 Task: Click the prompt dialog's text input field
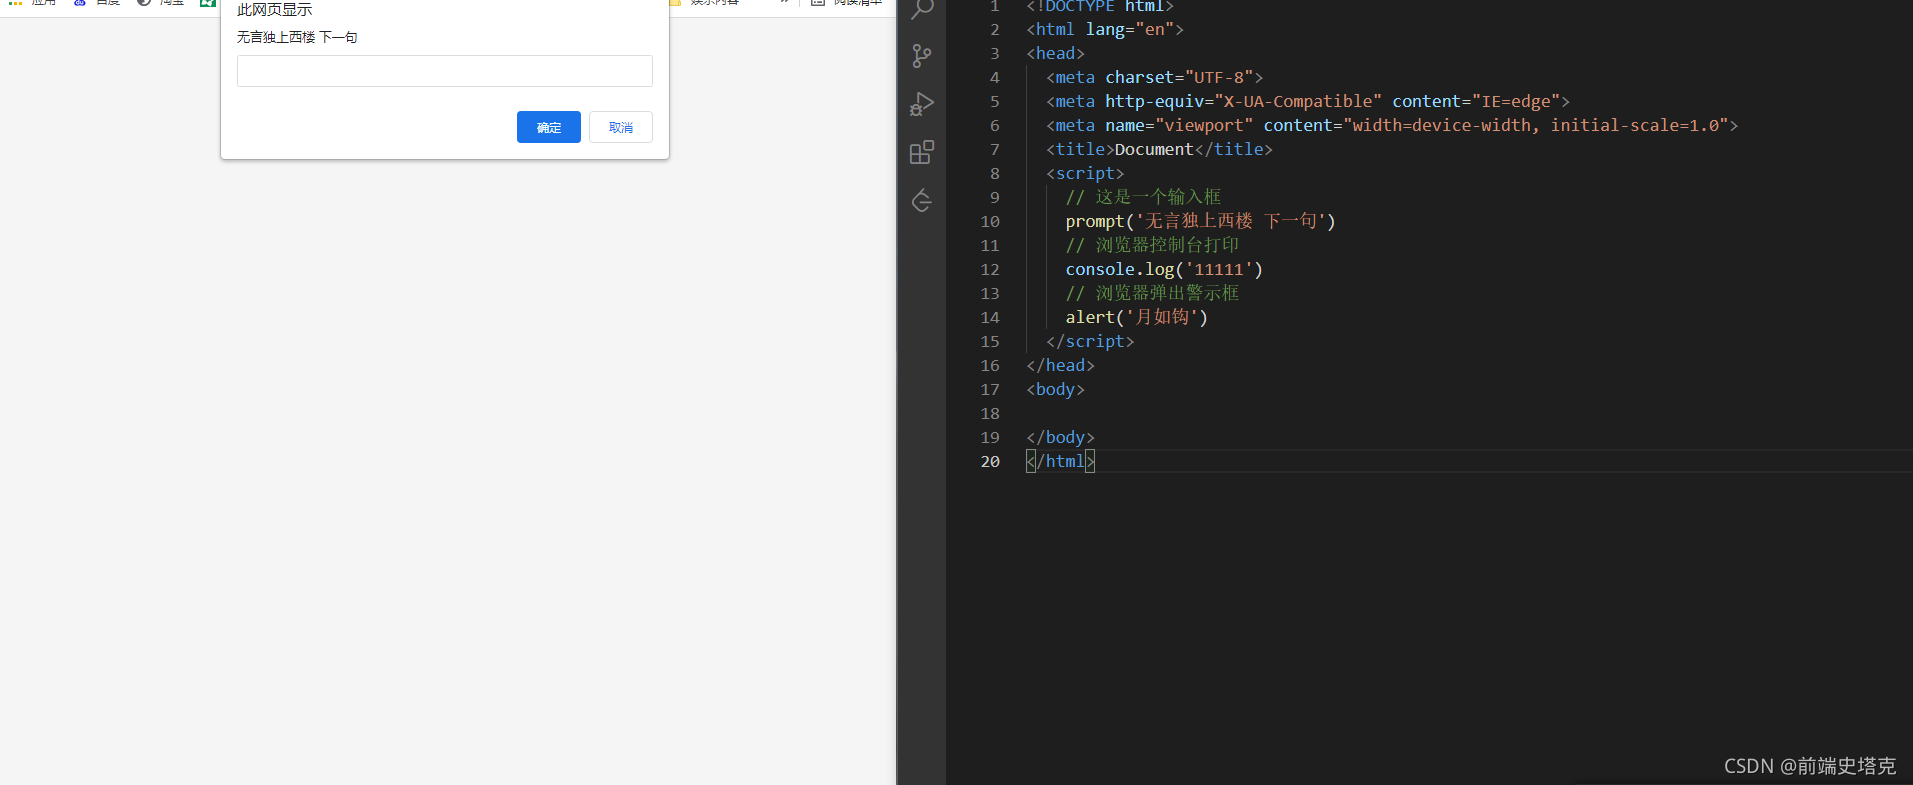coord(444,71)
